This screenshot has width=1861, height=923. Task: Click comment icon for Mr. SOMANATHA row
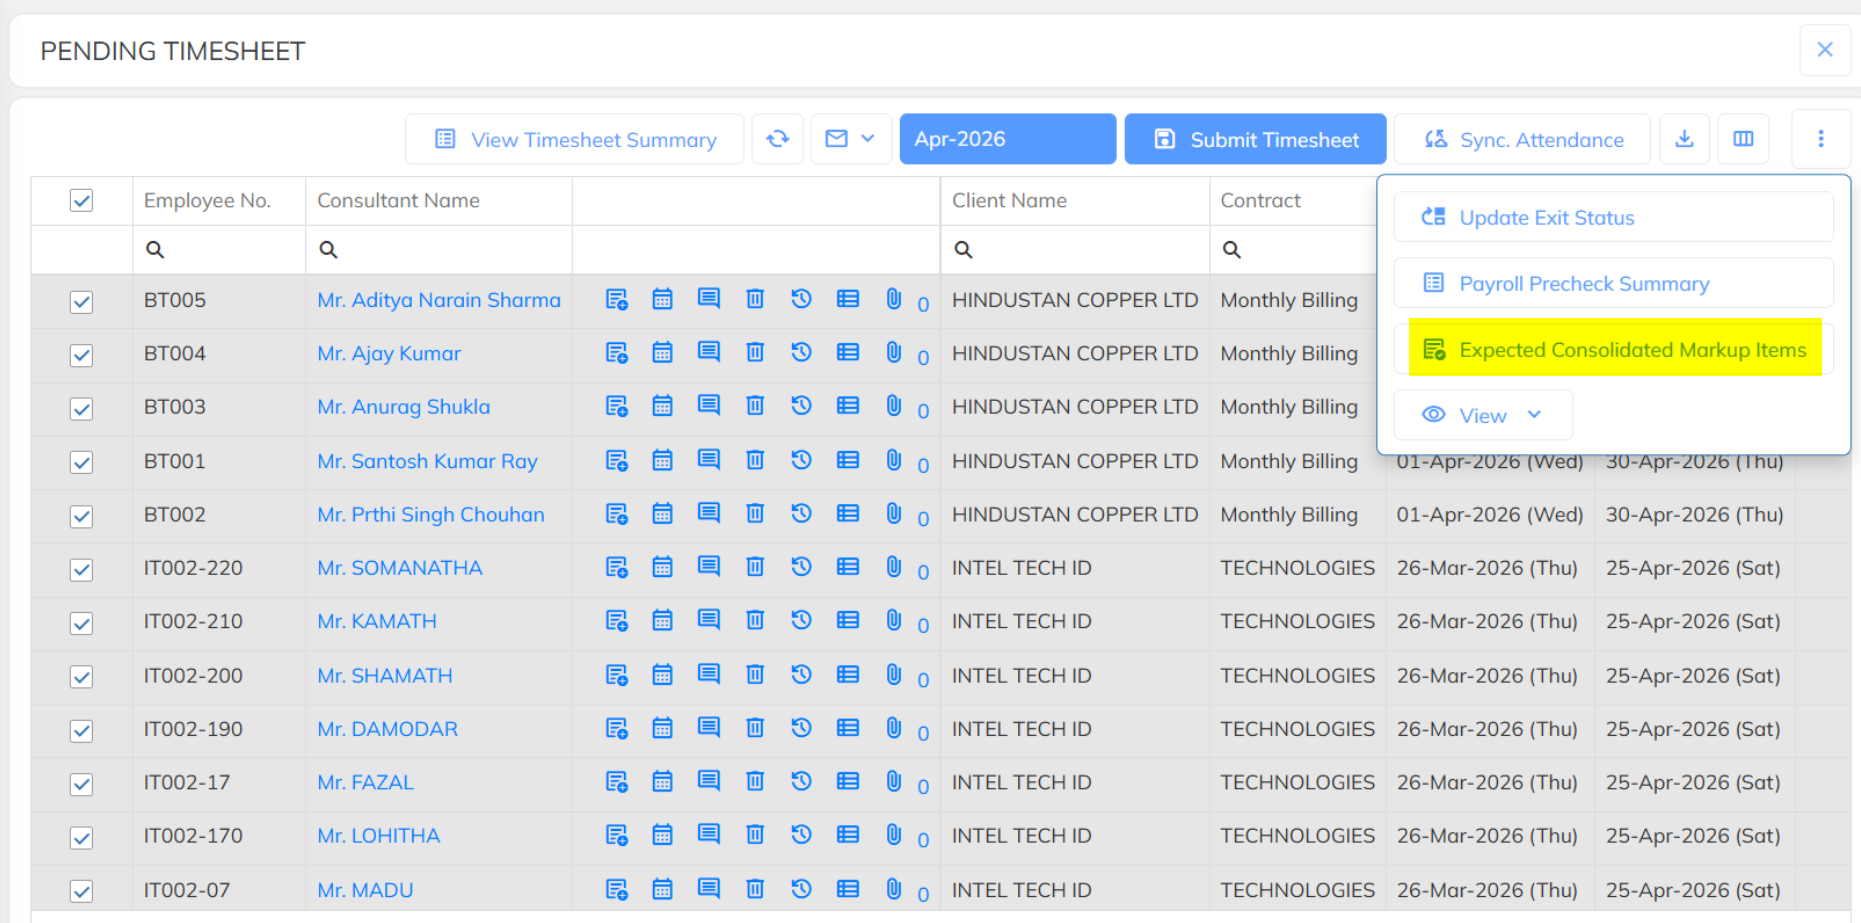[709, 567]
